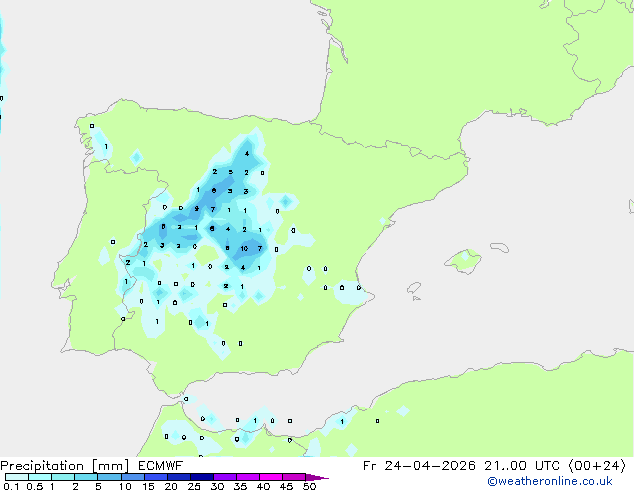This screenshot has width=634, height=490.
Task: Click the 'Precipitation' title word
Action: [x=42, y=466]
